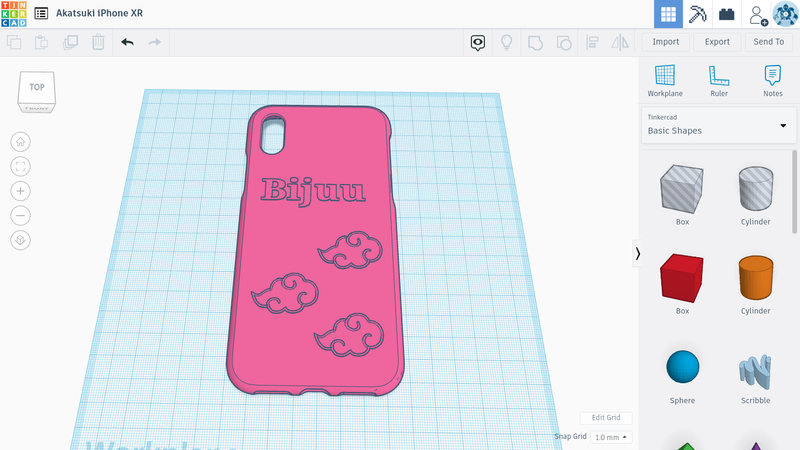Click Fit all in view button
Screen dimensions: 800x450
(20, 166)
